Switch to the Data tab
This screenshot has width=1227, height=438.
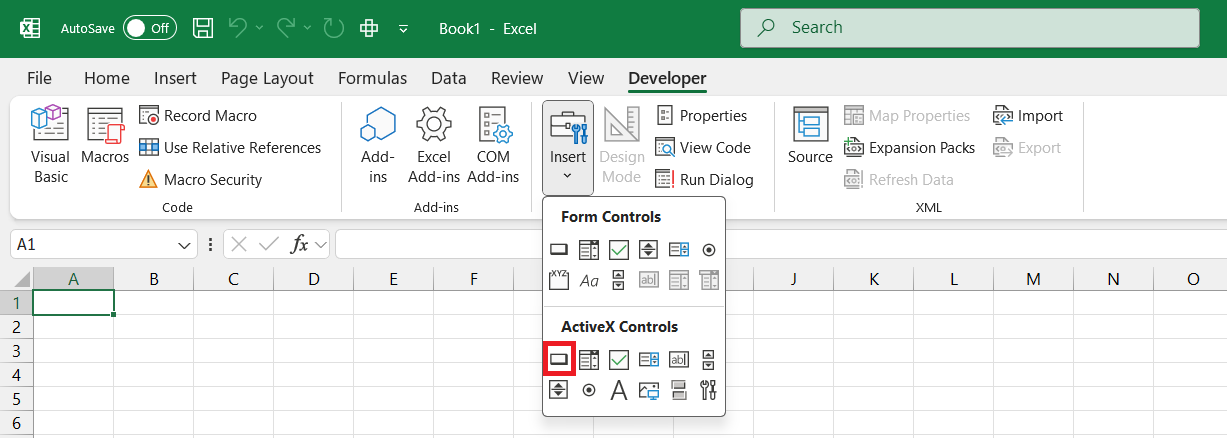click(x=449, y=78)
